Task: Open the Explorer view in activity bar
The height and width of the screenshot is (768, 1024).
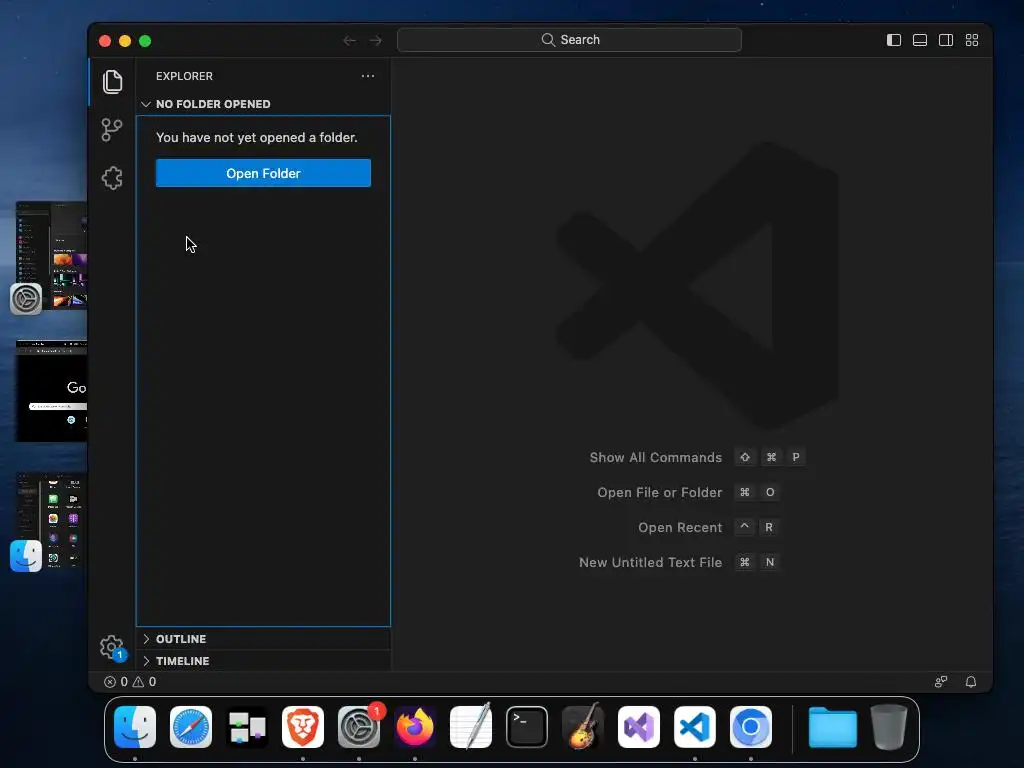Action: [x=112, y=82]
